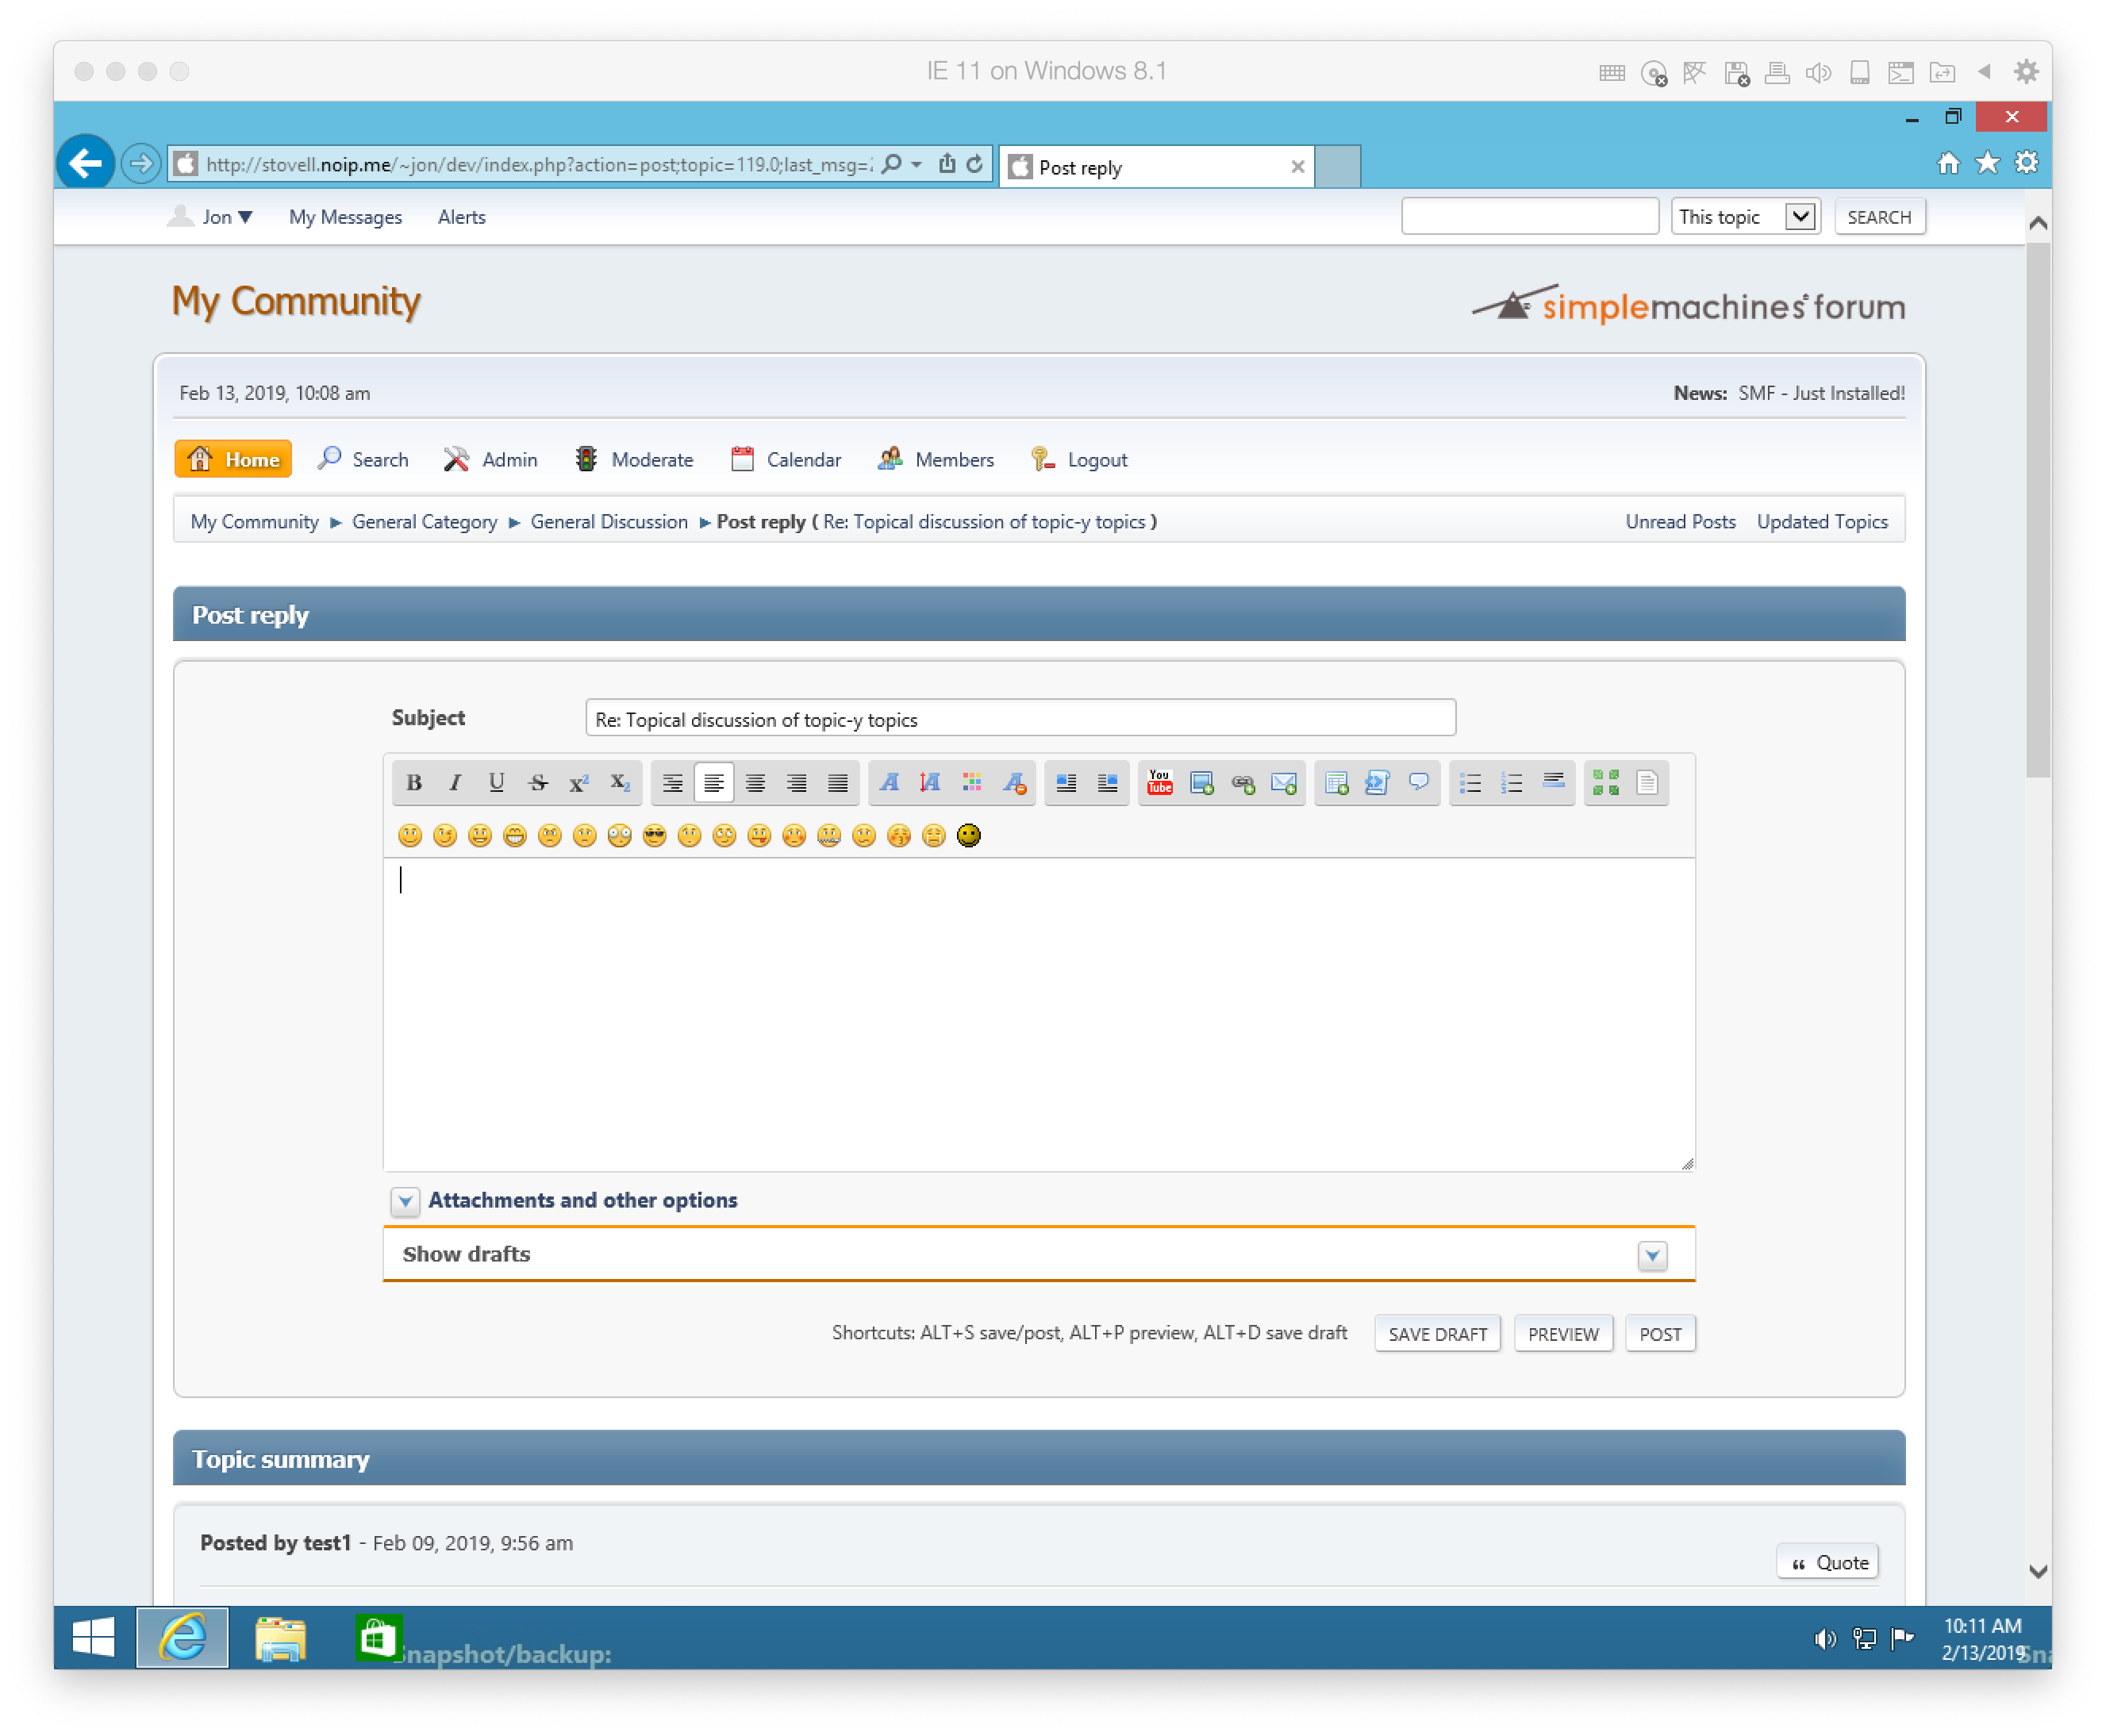2106x1736 pixels.
Task: Open My Messages link
Action: tap(346, 217)
